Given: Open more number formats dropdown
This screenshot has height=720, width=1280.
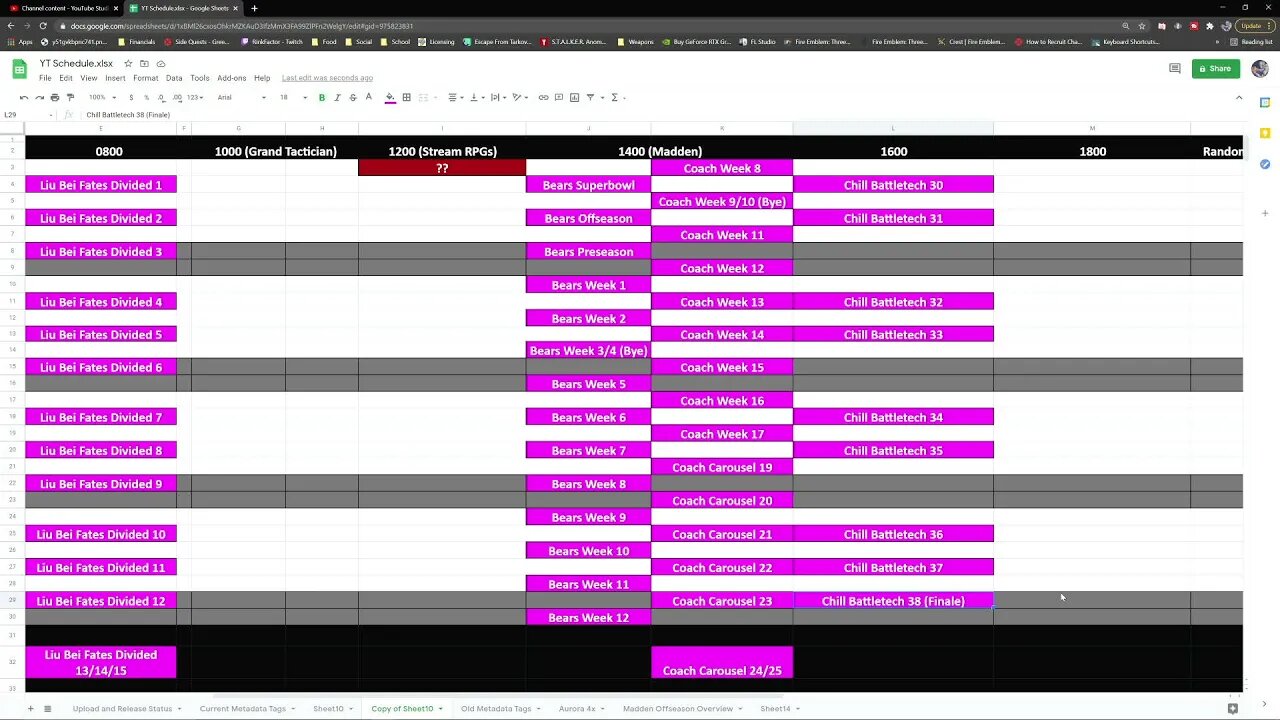Looking at the screenshot, I should point(195,97).
